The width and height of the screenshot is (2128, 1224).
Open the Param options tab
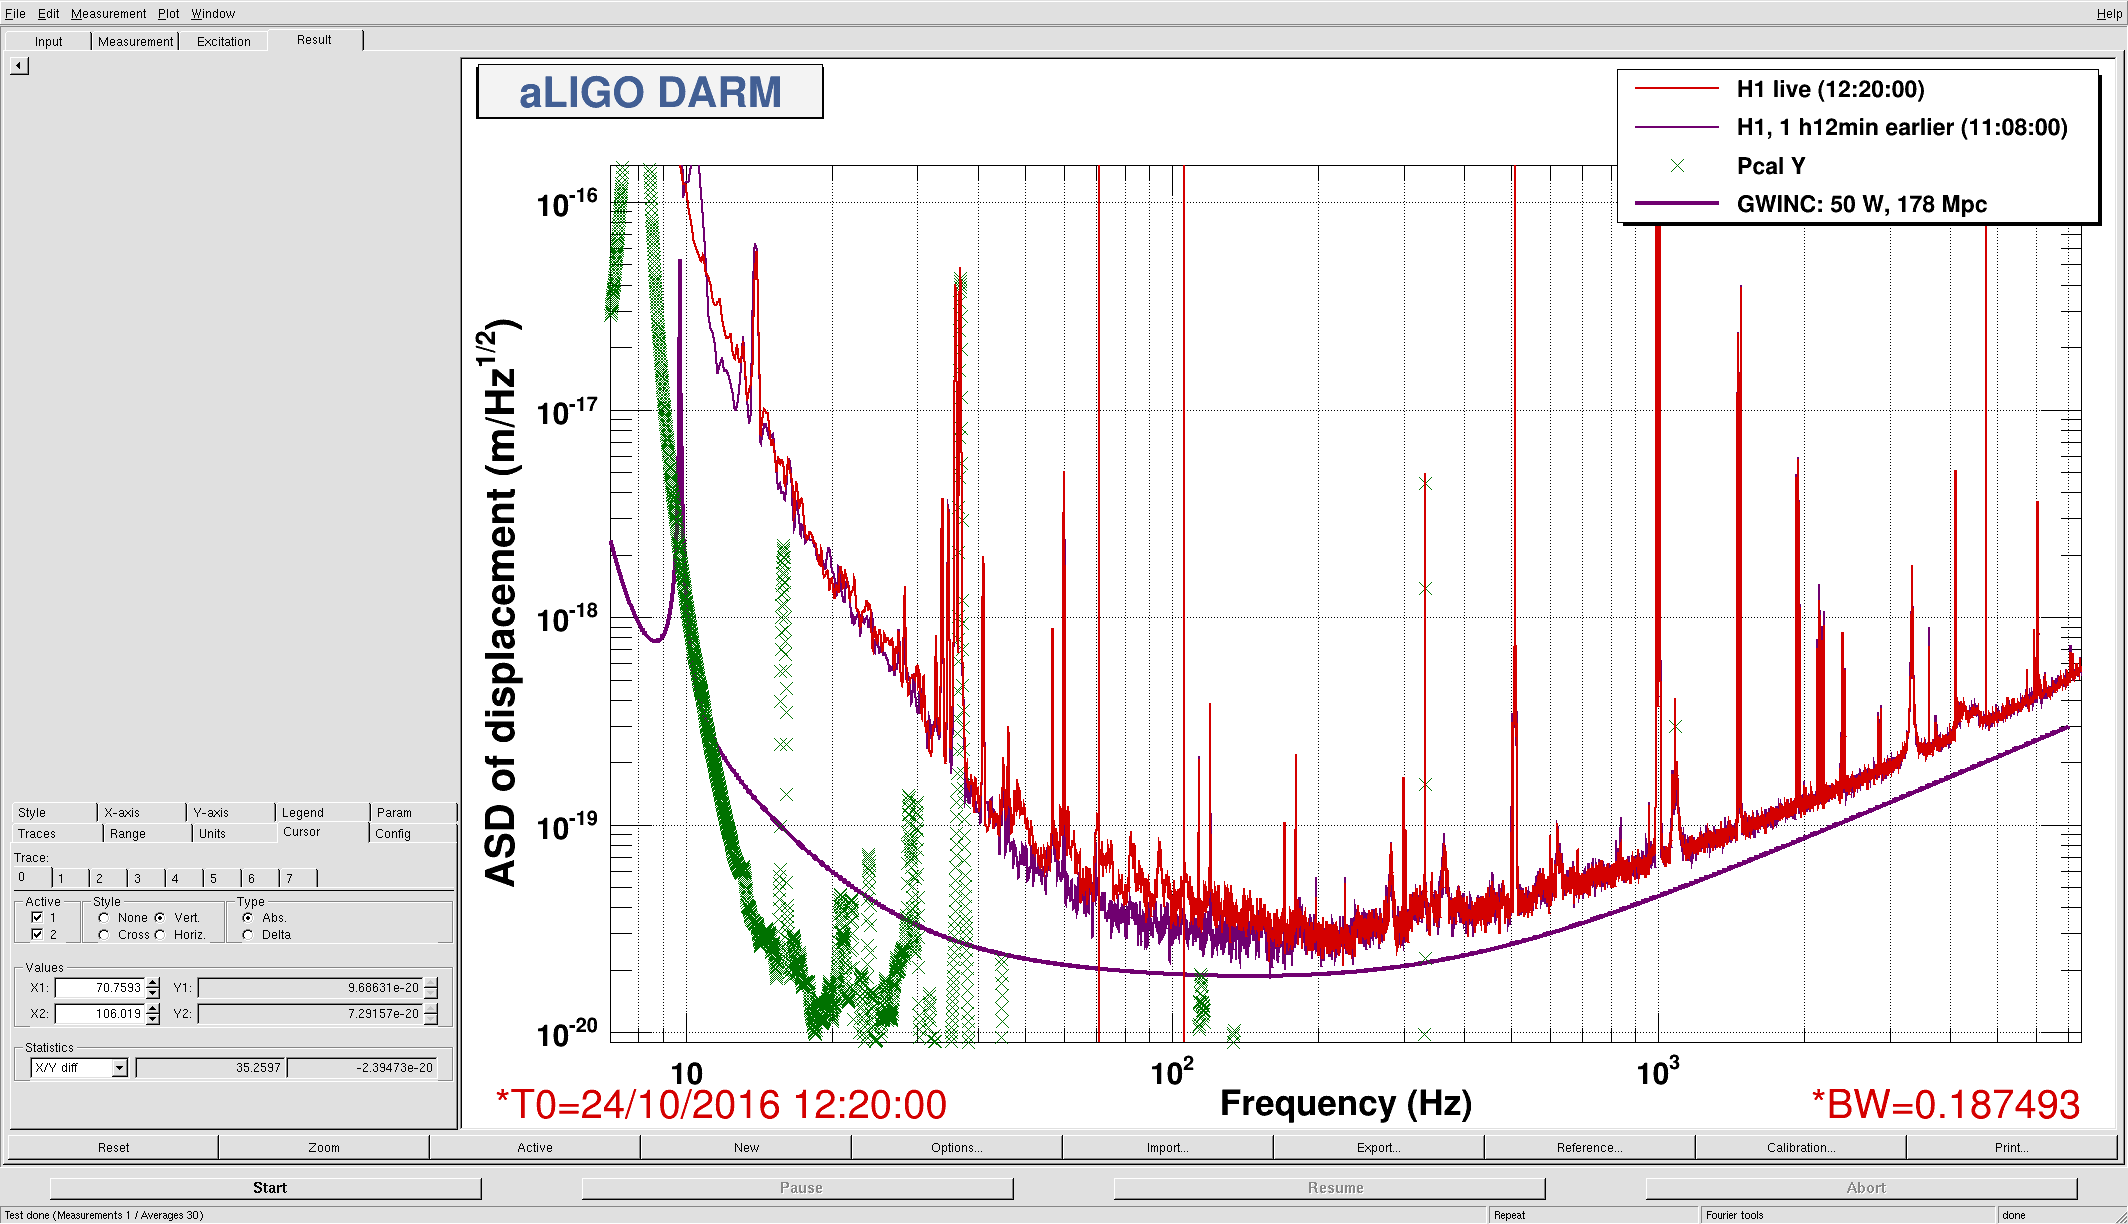413,812
